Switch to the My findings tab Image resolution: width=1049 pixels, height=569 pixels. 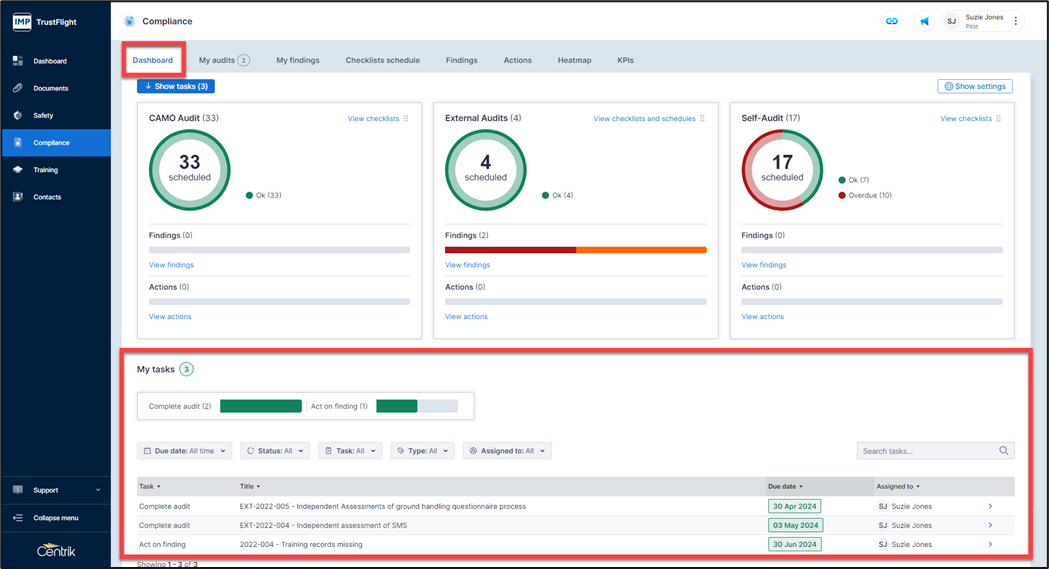298,60
